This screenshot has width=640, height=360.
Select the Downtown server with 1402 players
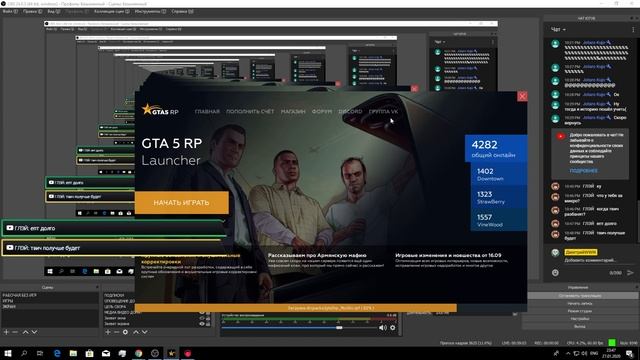[x=499, y=174]
